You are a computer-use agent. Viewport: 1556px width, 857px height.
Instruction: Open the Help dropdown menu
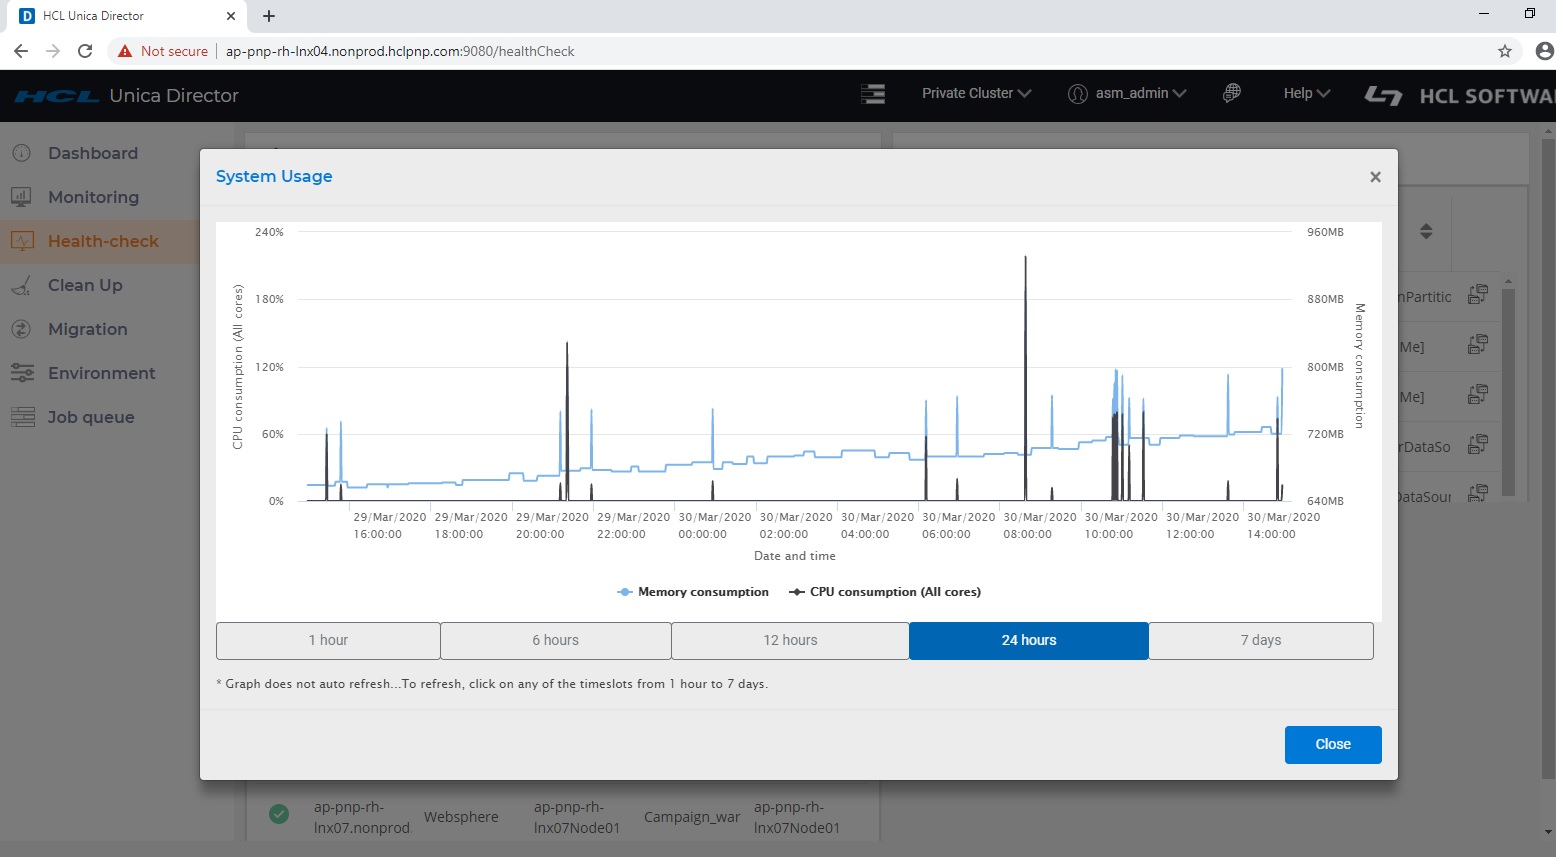coord(1306,93)
